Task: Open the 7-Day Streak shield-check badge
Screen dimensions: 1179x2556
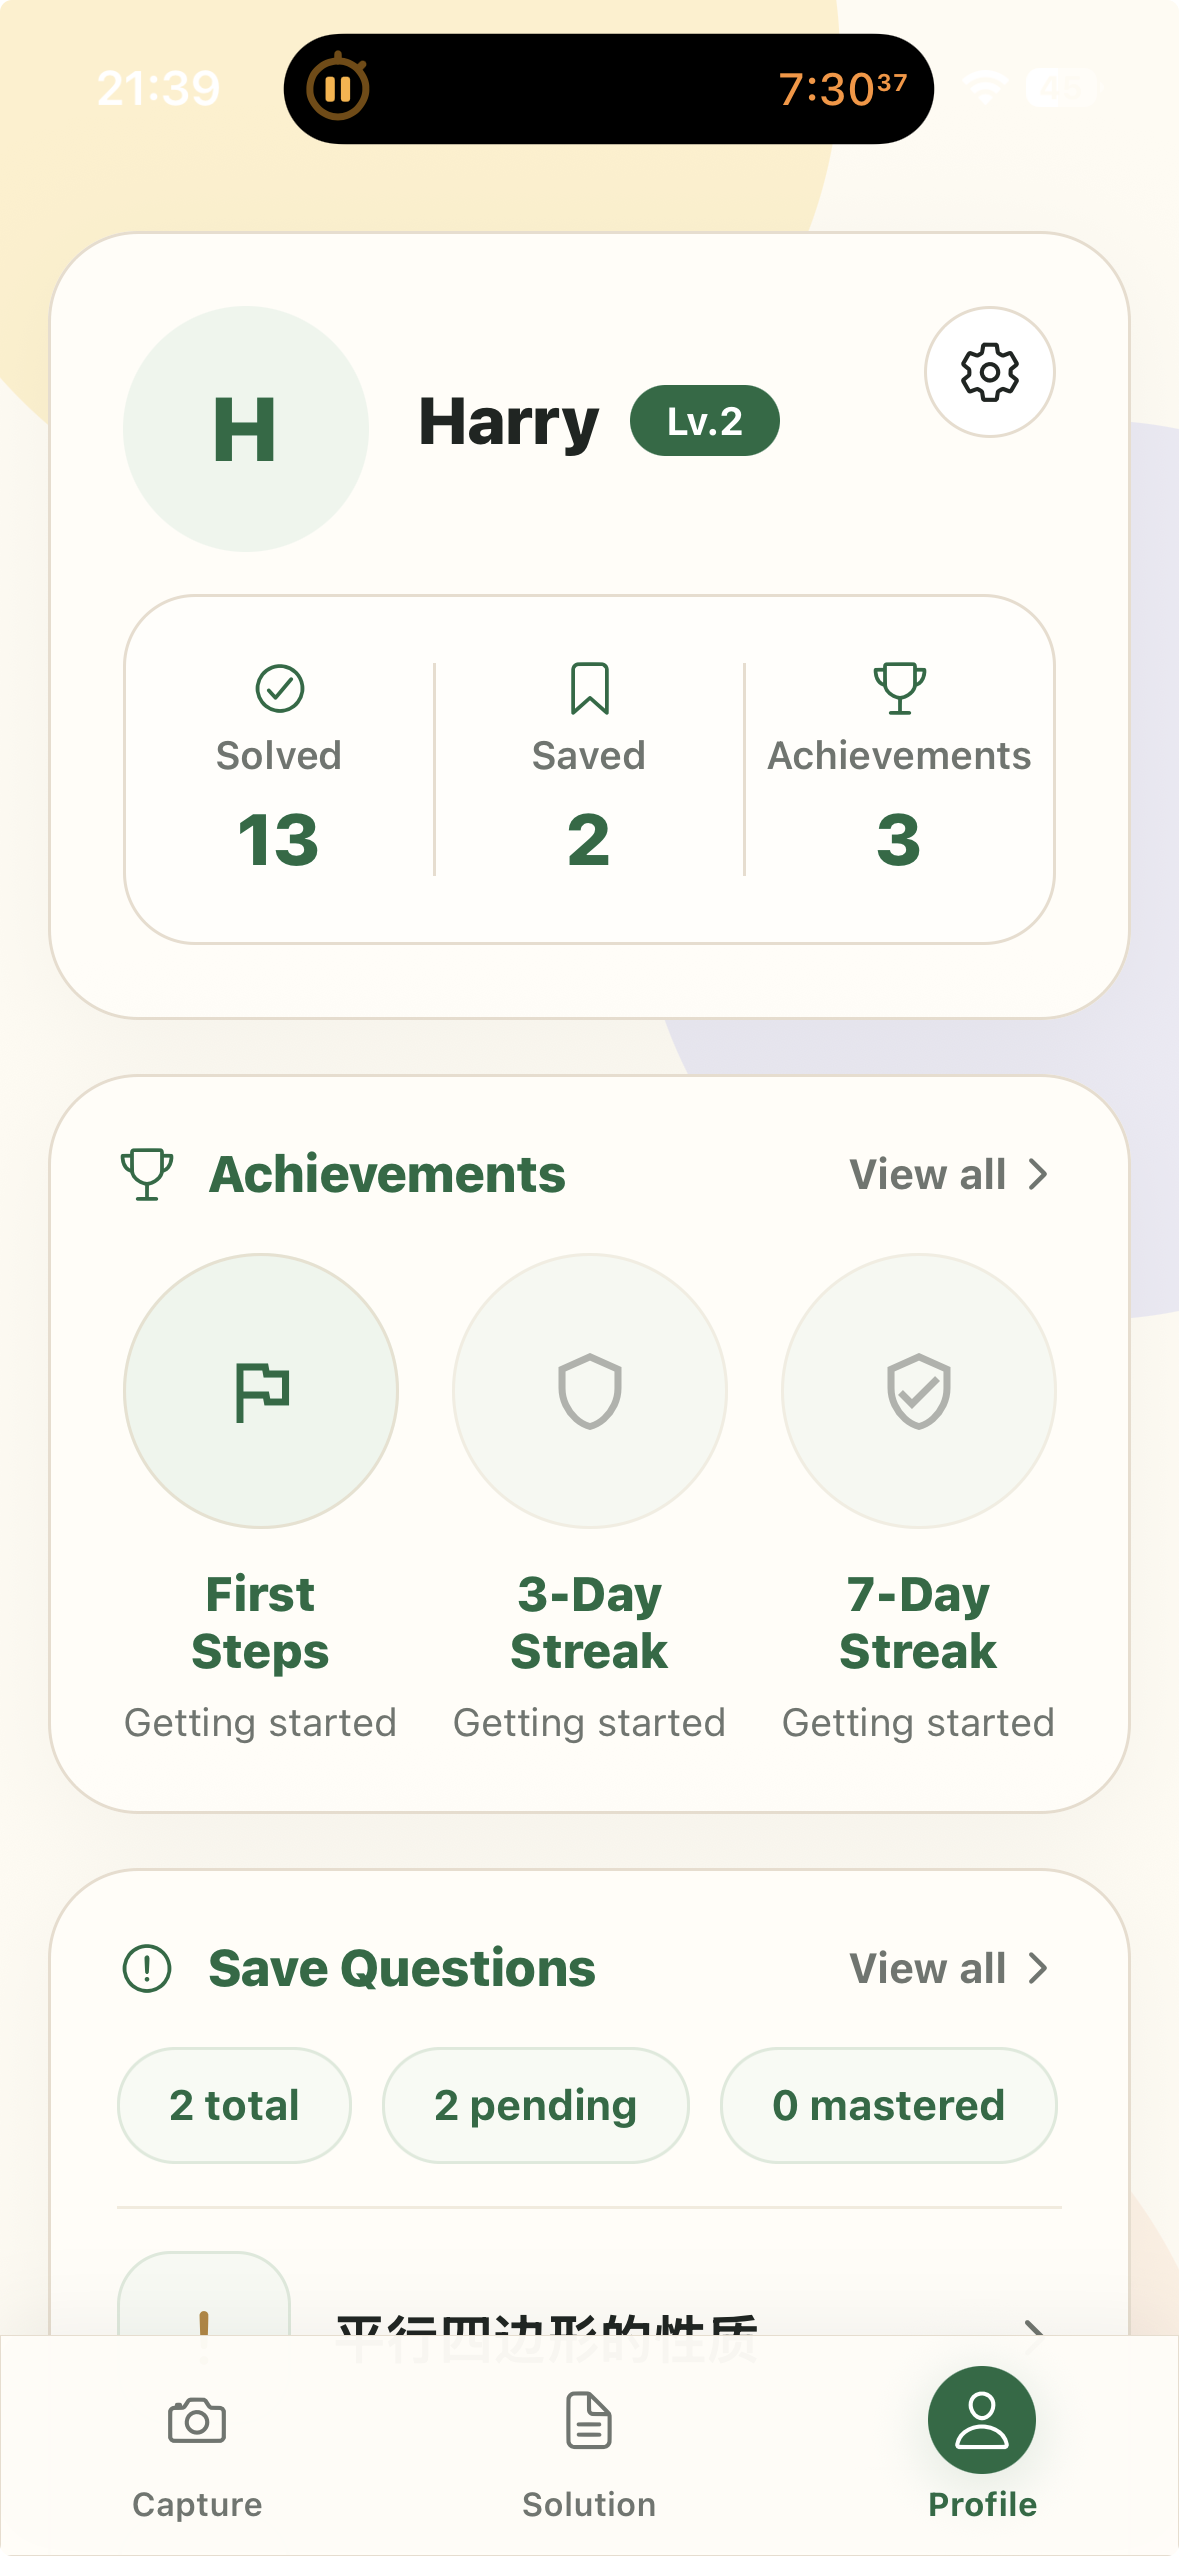Action: (x=919, y=1391)
